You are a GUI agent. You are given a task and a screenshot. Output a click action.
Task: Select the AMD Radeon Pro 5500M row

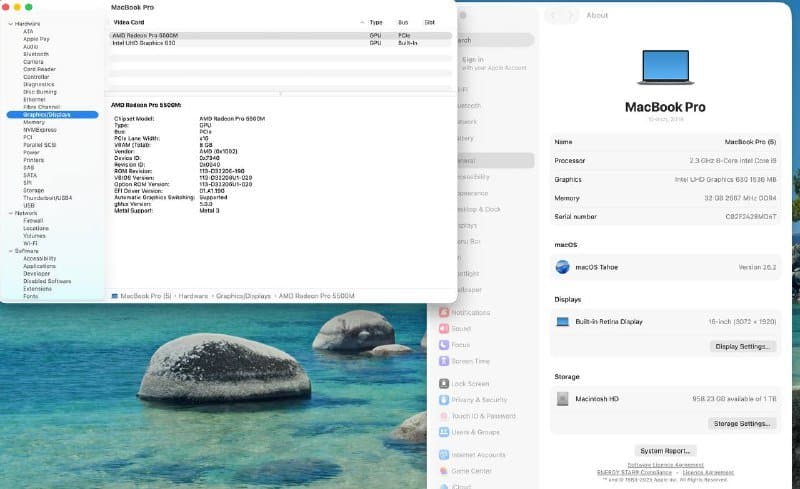(x=280, y=36)
